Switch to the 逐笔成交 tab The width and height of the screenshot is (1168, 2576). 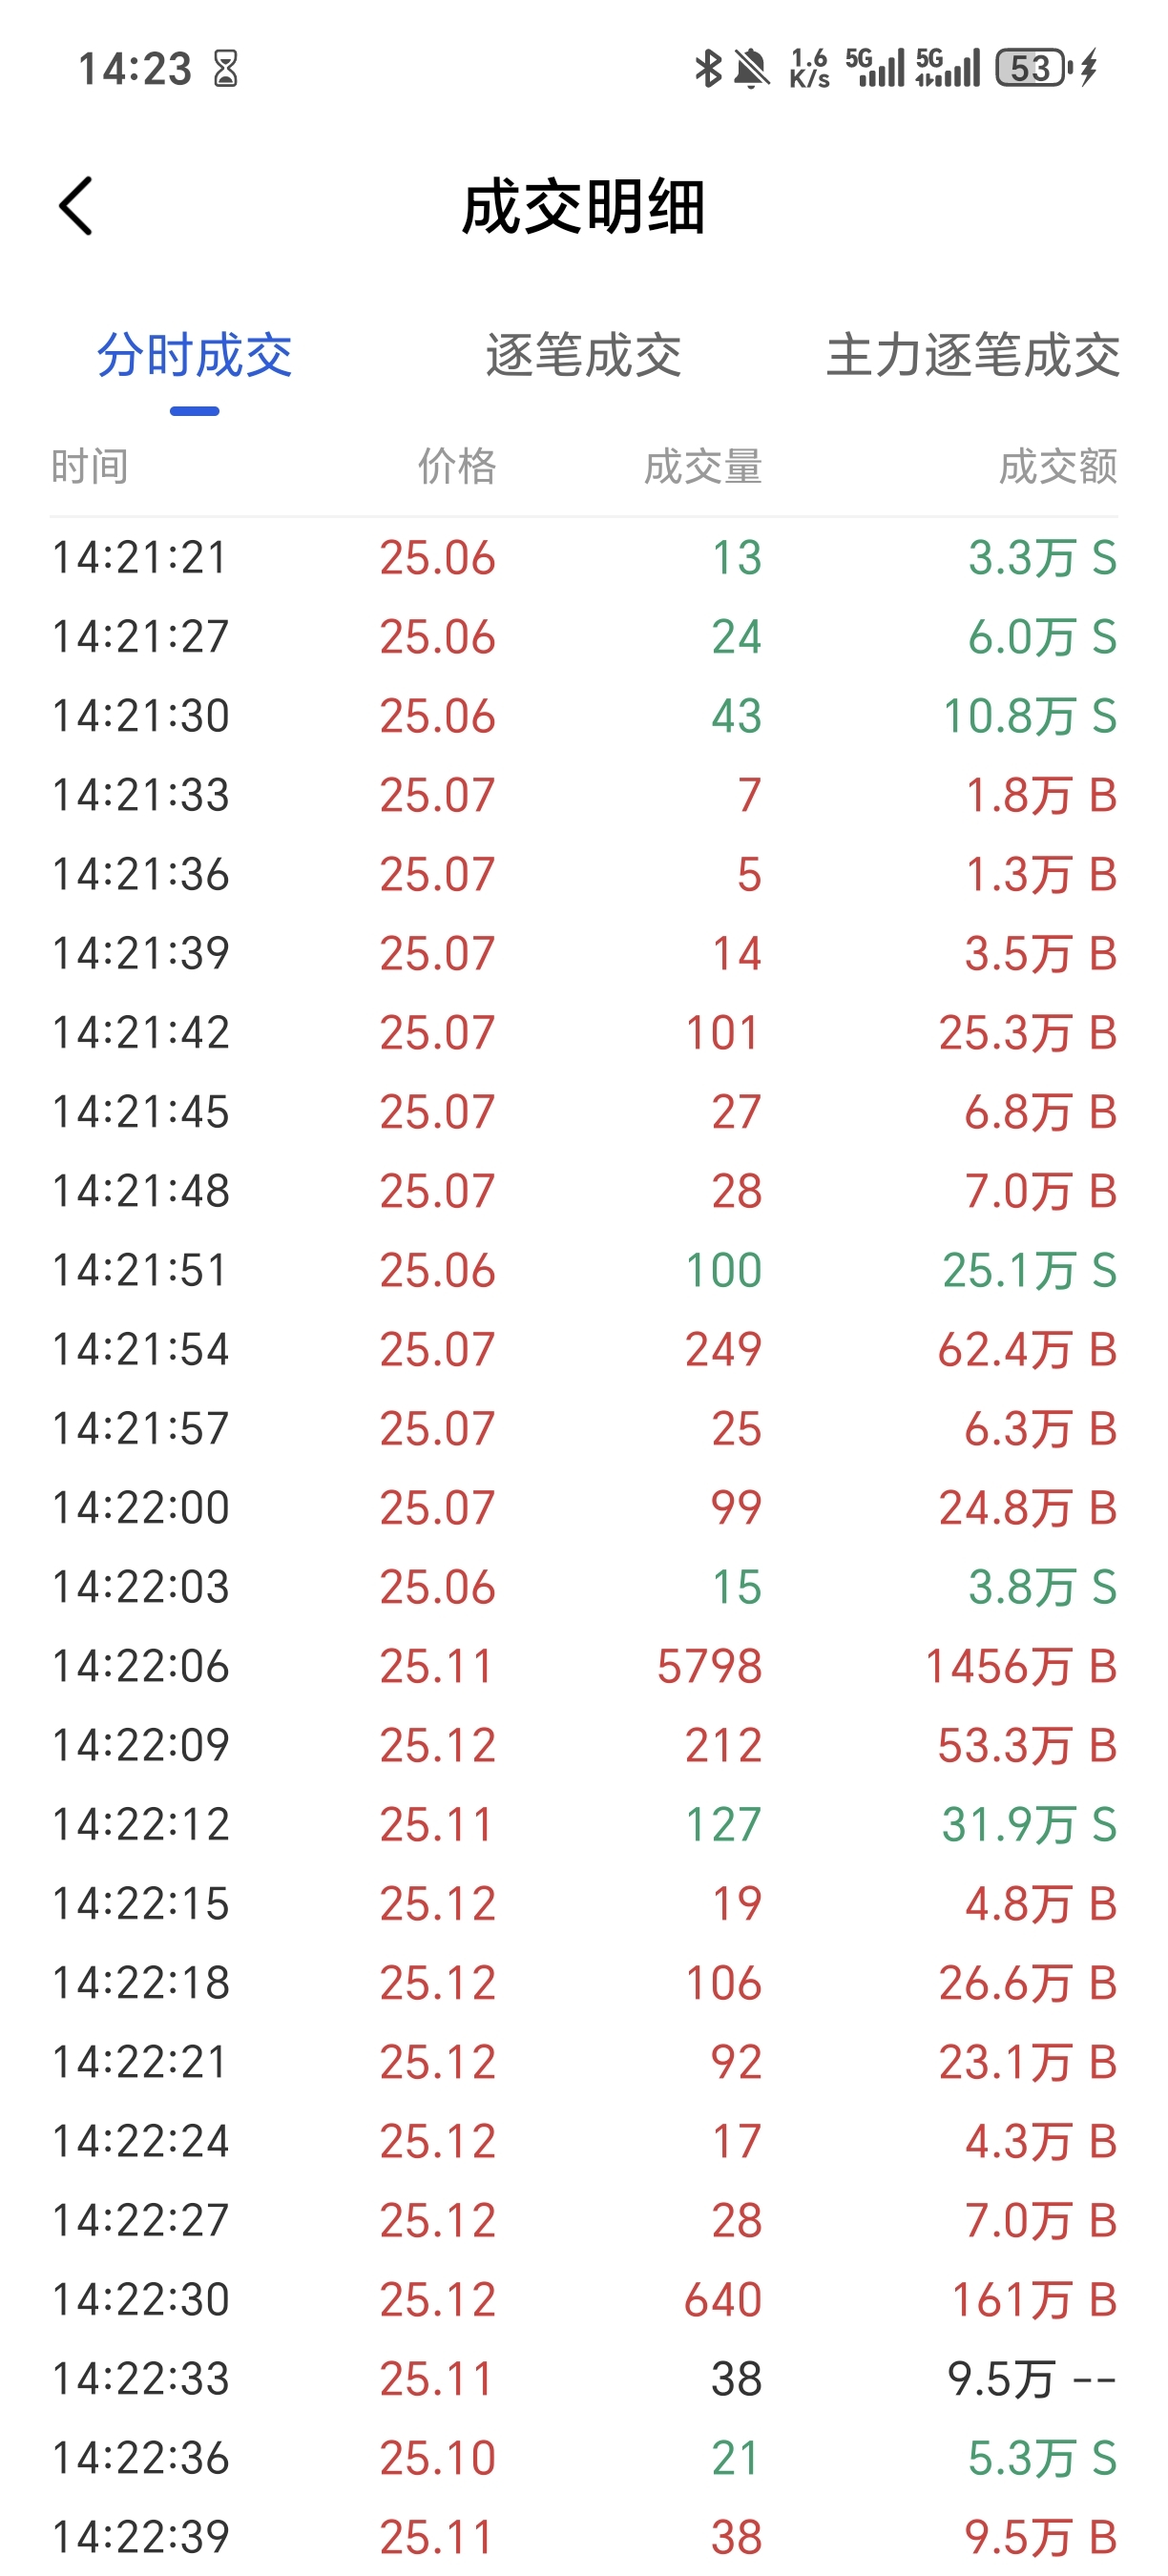click(583, 356)
